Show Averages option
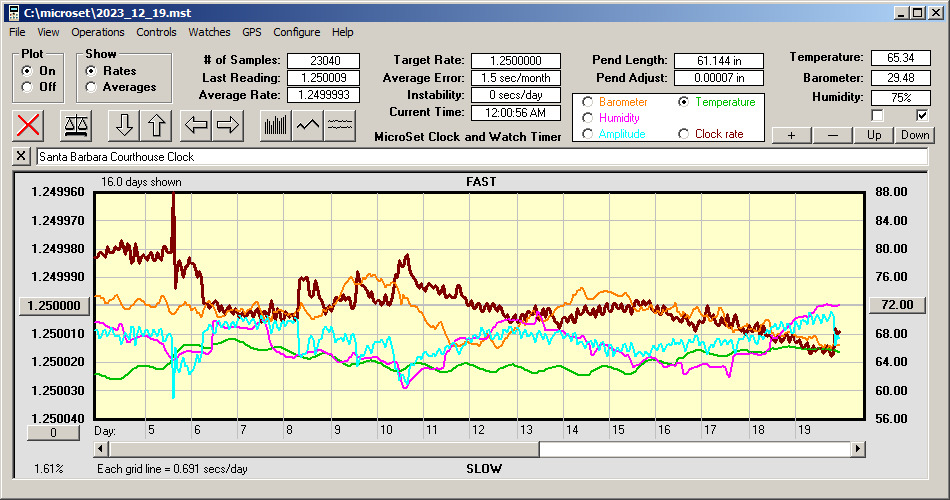Viewport: 950px width, 500px height. (x=91, y=87)
